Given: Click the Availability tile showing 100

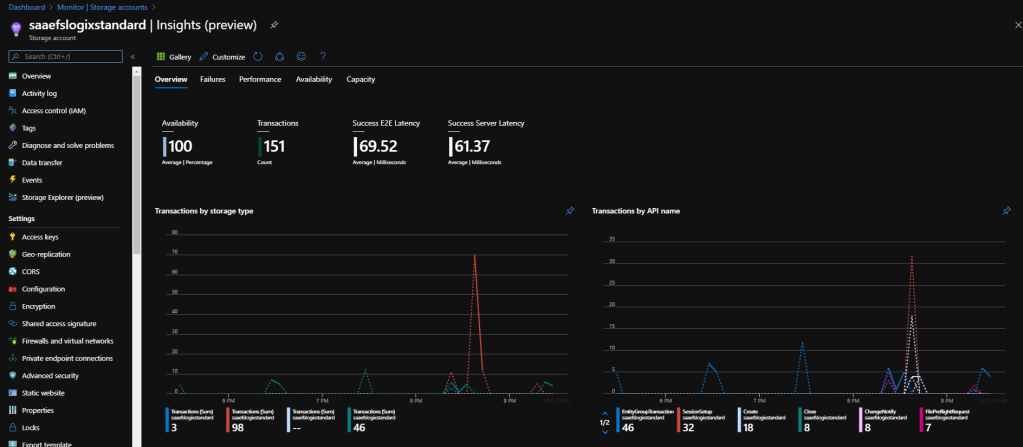Looking at the screenshot, I should pyautogui.click(x=188, y=142).
